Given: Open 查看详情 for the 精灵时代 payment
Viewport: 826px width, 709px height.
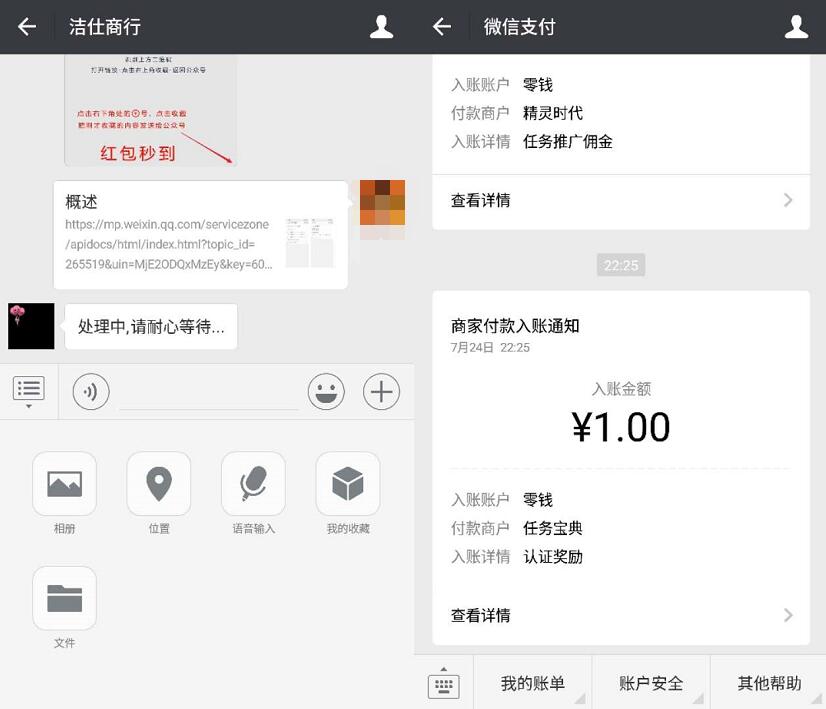Looking at the screenshot, I should [621, 201].
